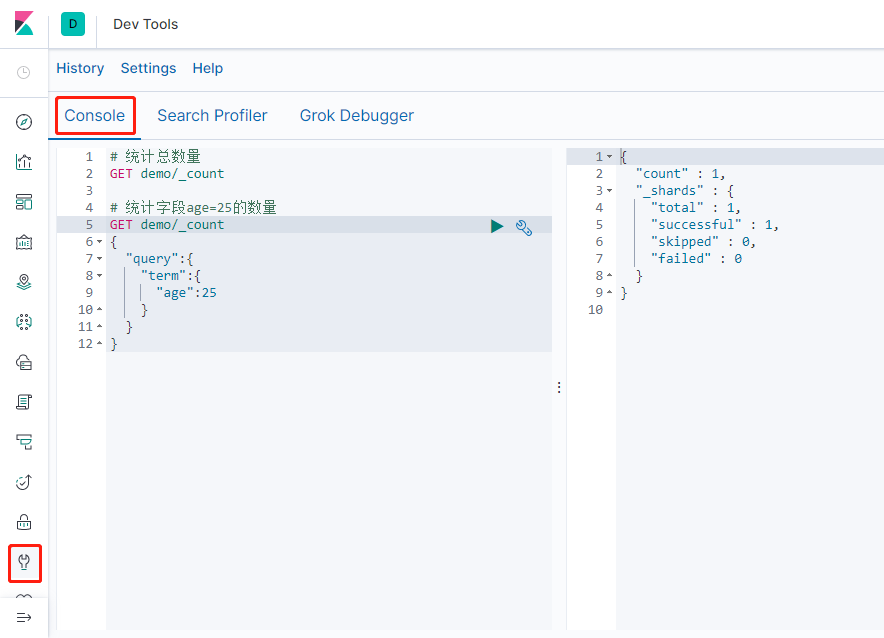This screenshot has height=638, width=884.
Task: Open Visualize from the sidebar chart icon
Action: coord(24,162)
